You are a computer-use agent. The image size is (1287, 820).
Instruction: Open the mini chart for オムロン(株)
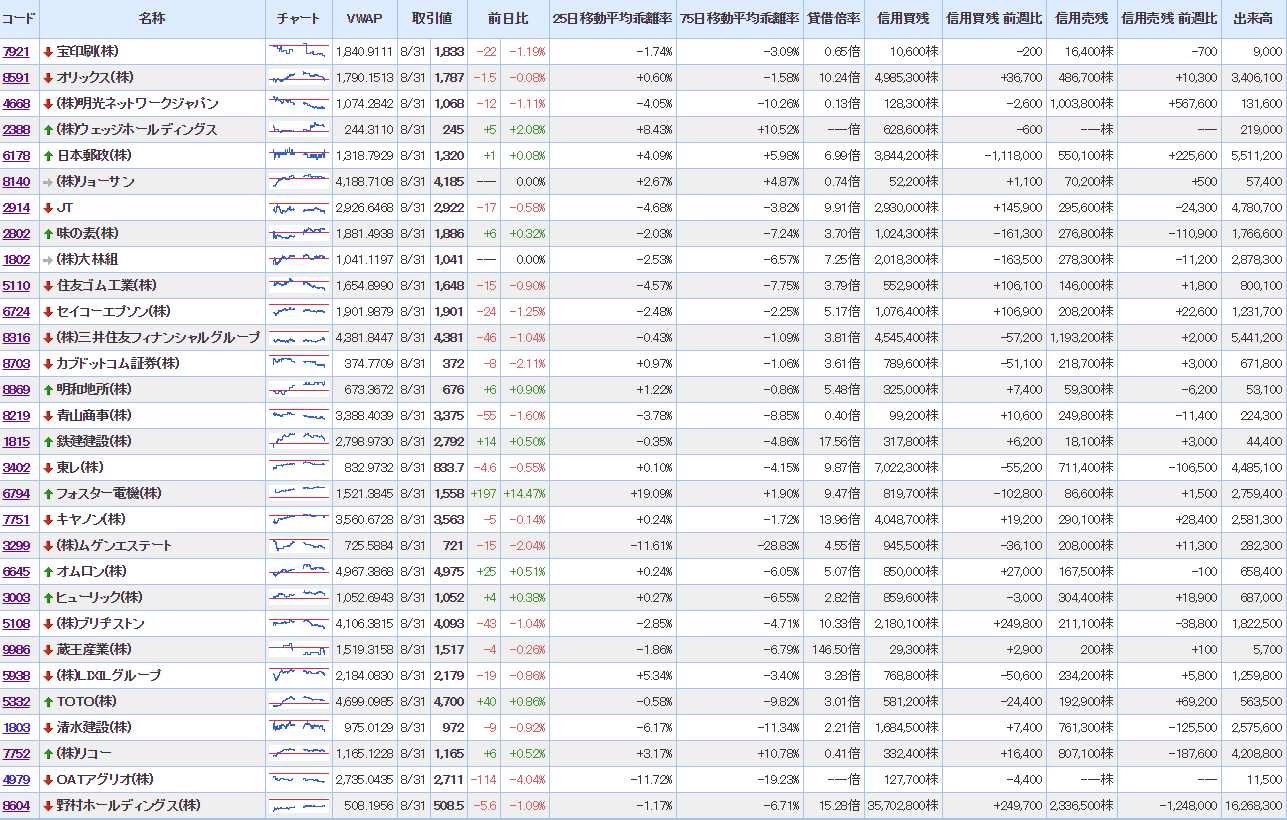click(x=298, y=572)
